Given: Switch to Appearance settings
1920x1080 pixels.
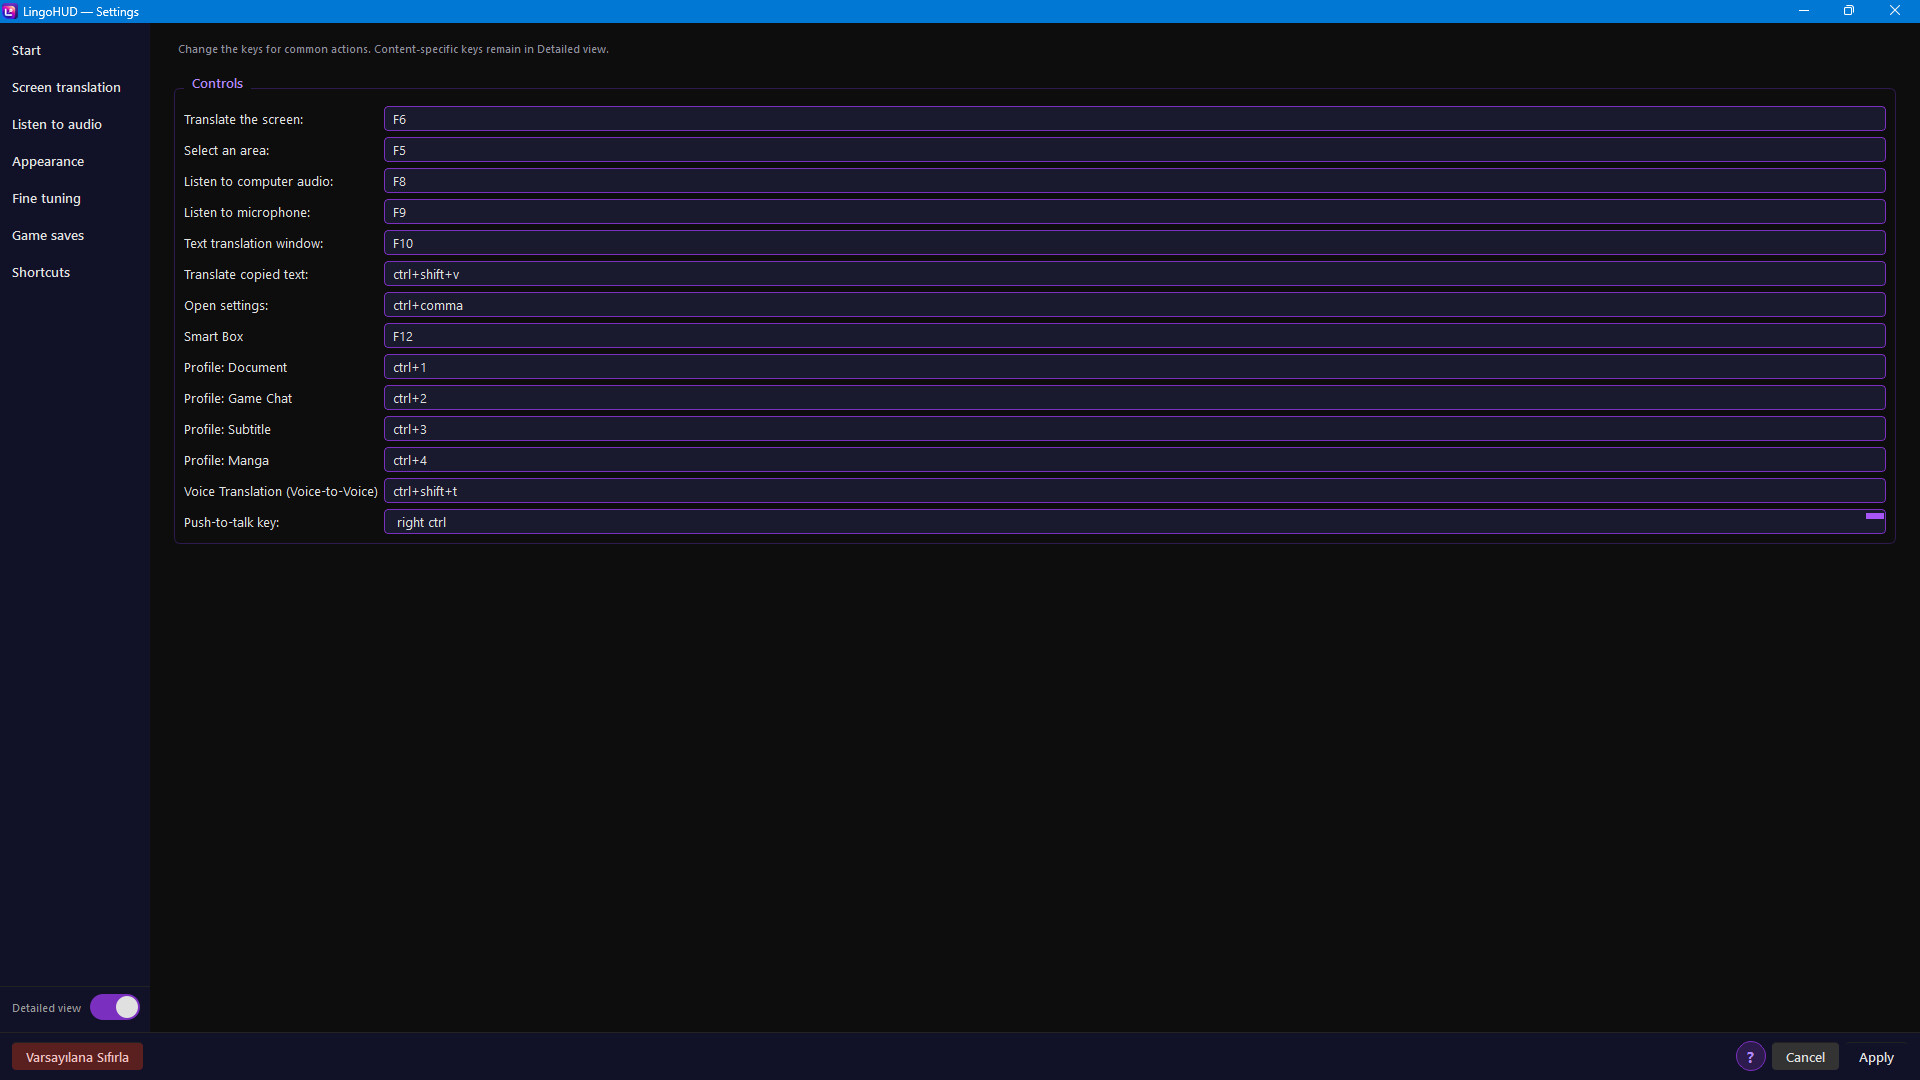Looking at the screenshot, I should pos(48,161).
